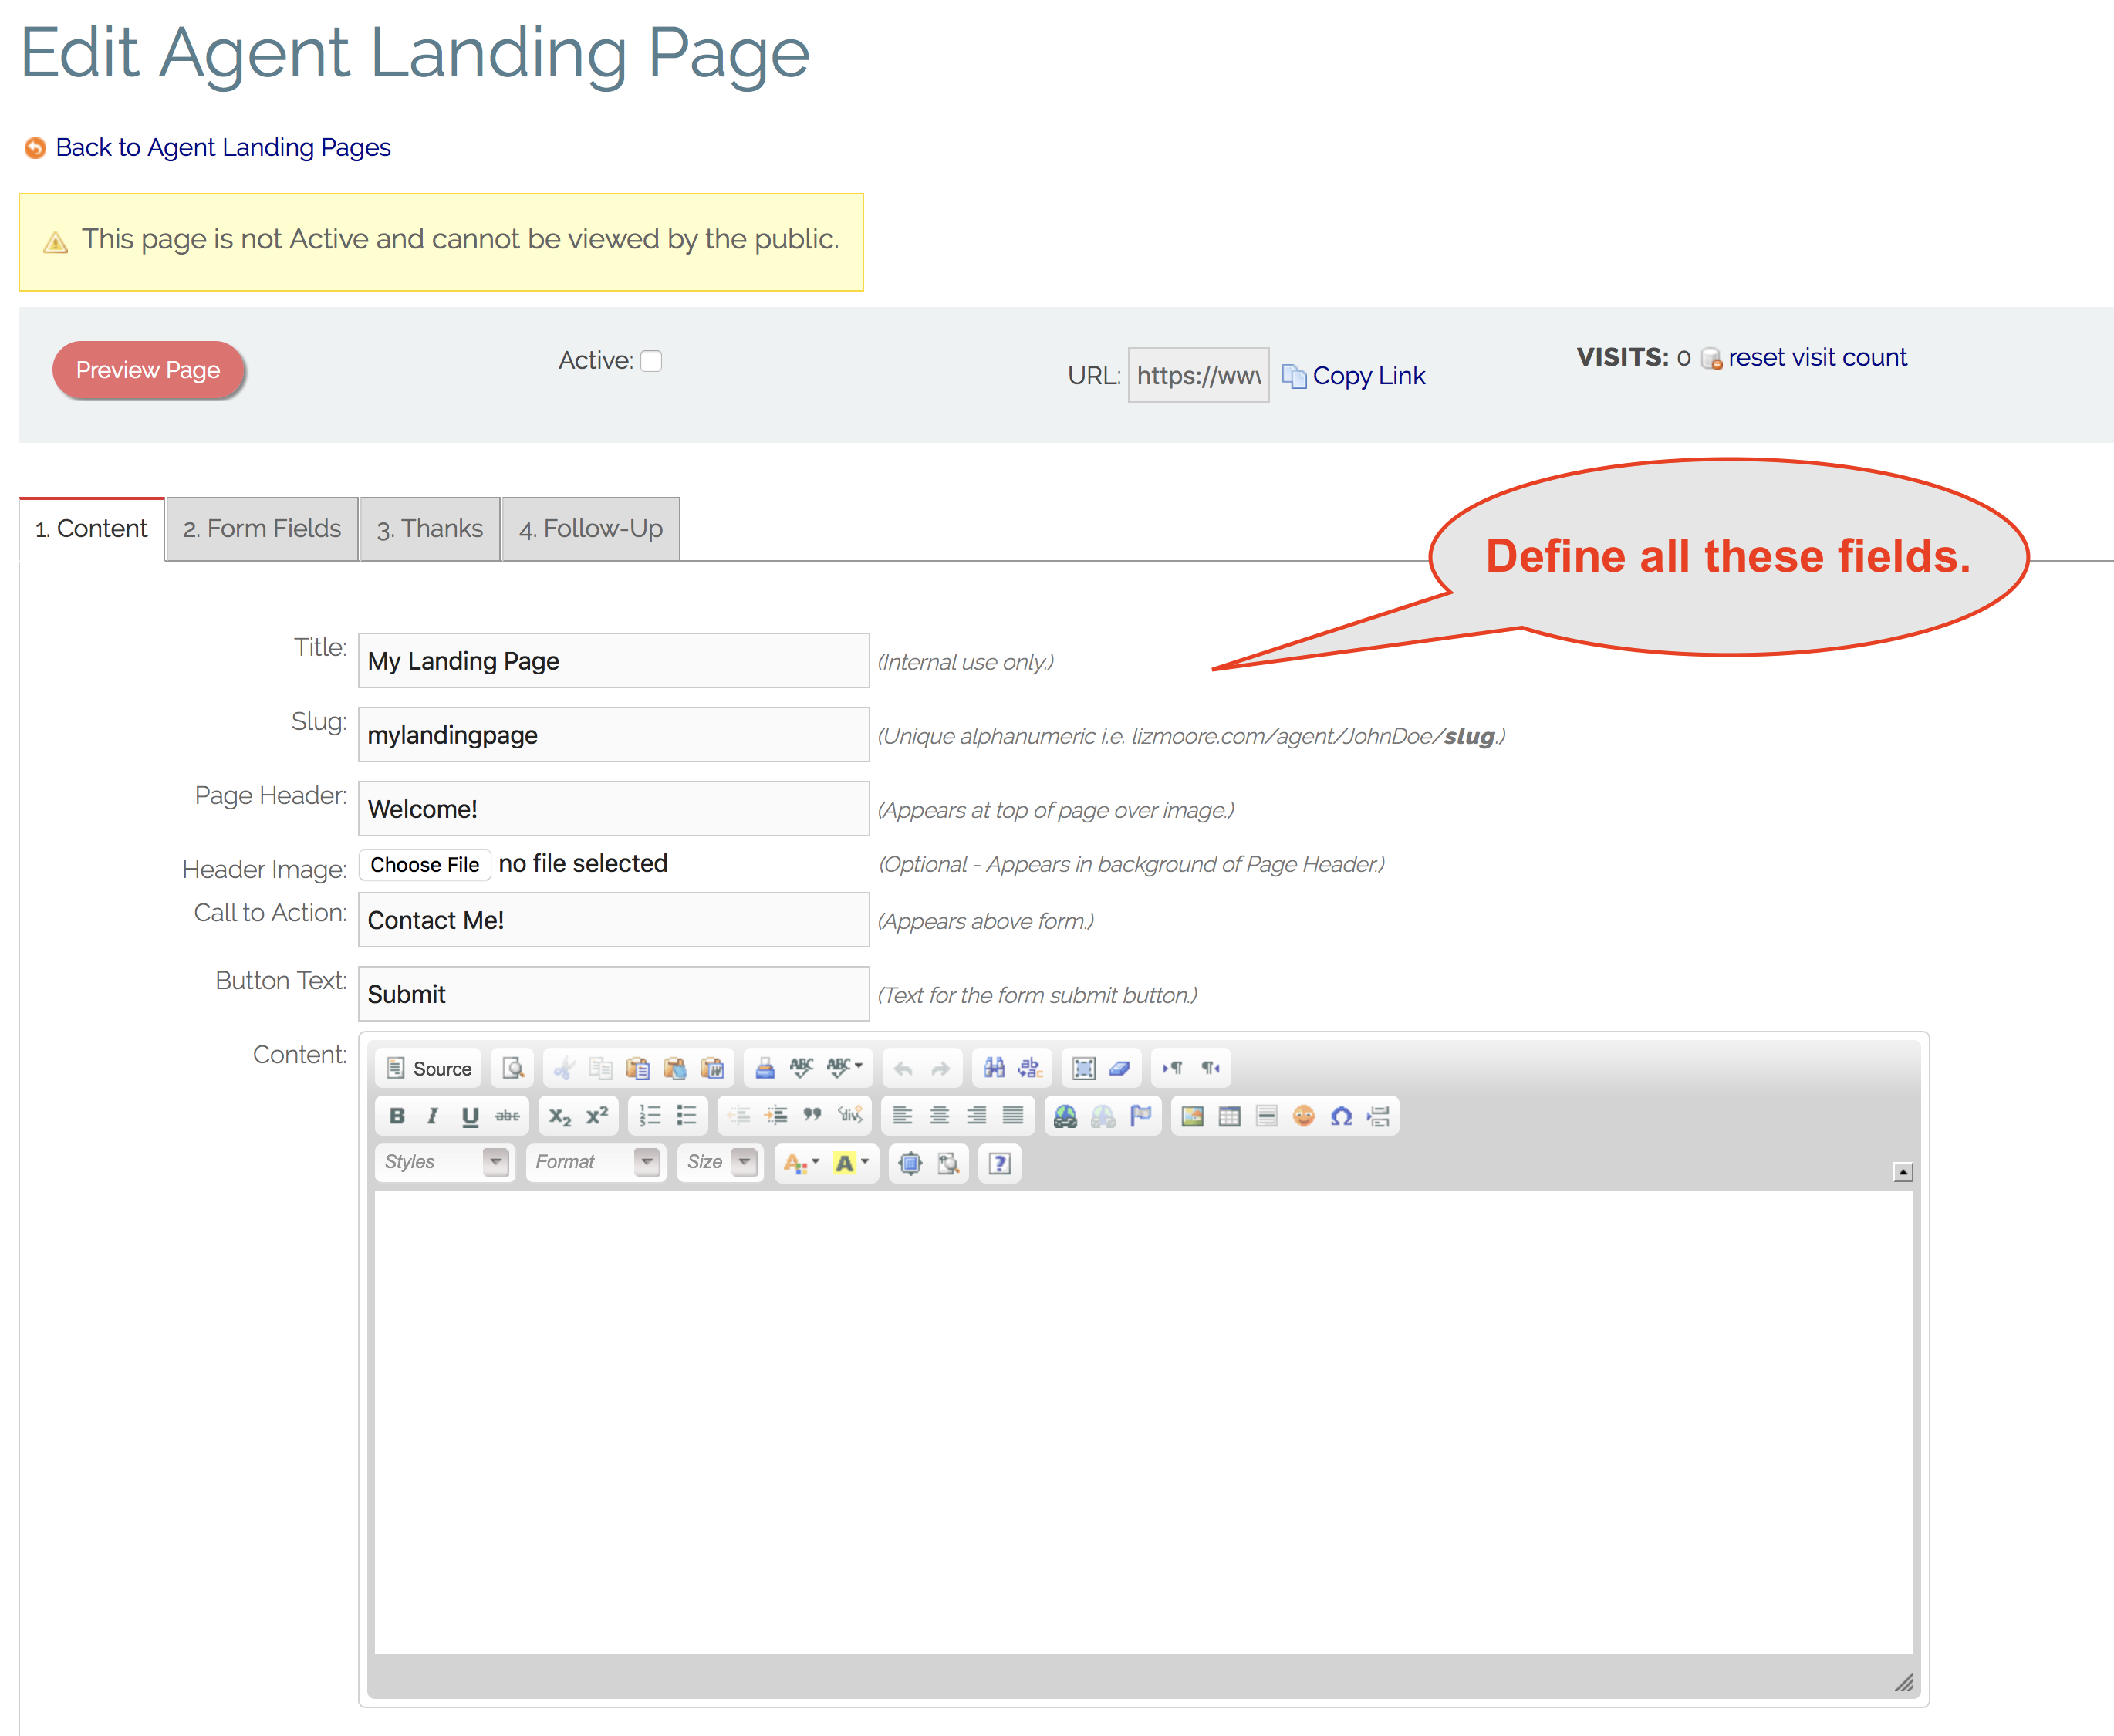The image size is (2114, 1736).
Task: Insert a special character with omega icon
Action: click(x=1341, y=1116)
